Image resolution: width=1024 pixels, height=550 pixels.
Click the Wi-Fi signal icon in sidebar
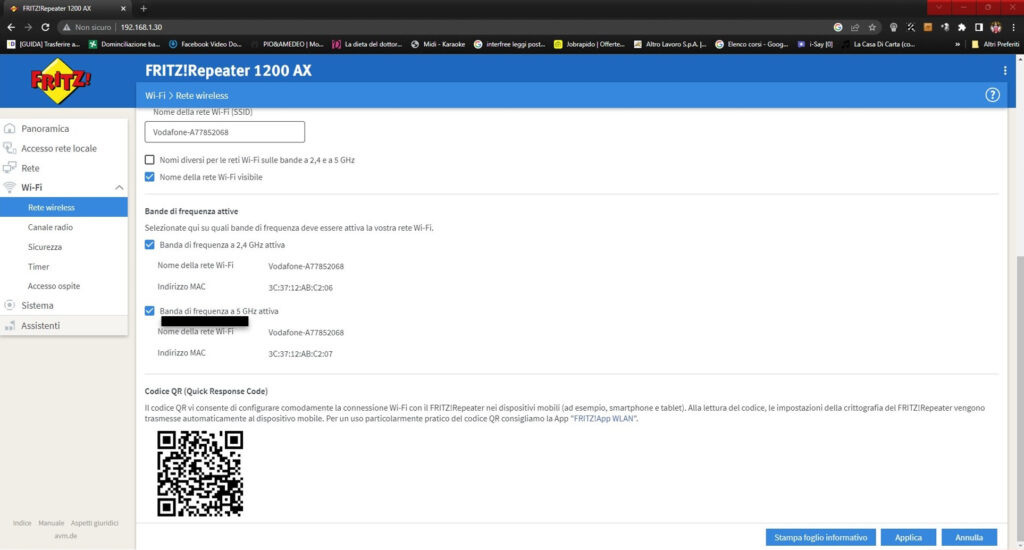(10, 187)
